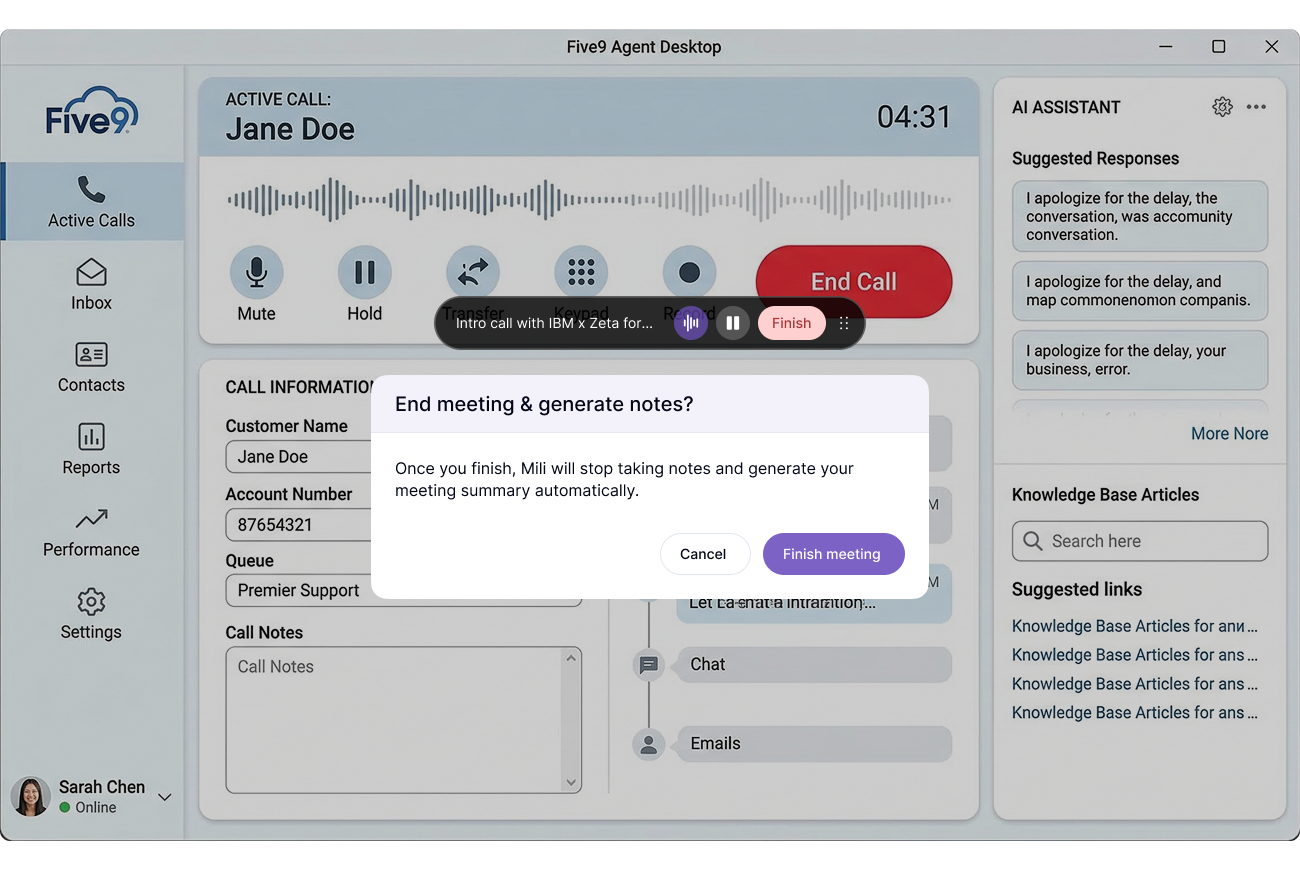Open the Keypad icon

[581, 272]
